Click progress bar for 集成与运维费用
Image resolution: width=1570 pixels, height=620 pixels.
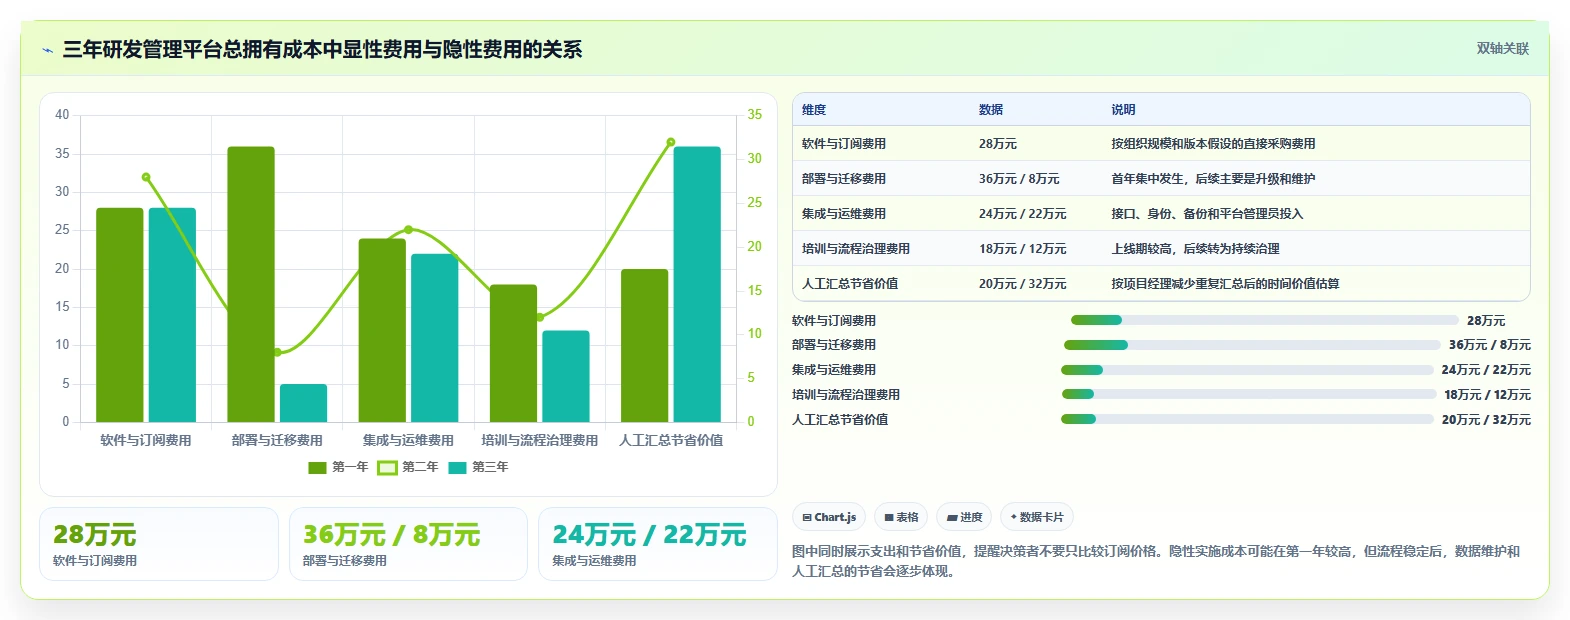pos(1247,370)
